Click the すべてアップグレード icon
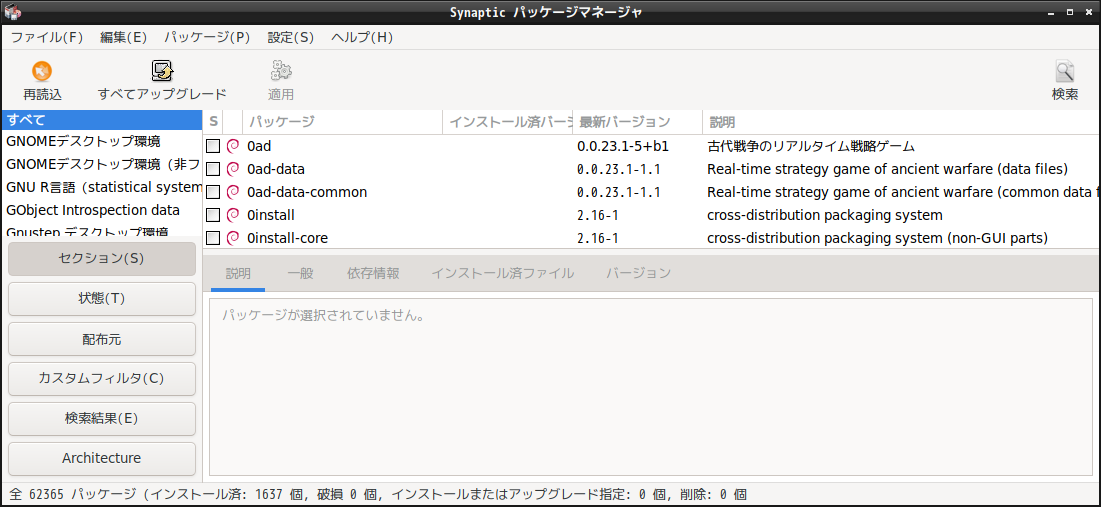The height and width of the screenshot is (507, 1101). click(x=162, y=71)
